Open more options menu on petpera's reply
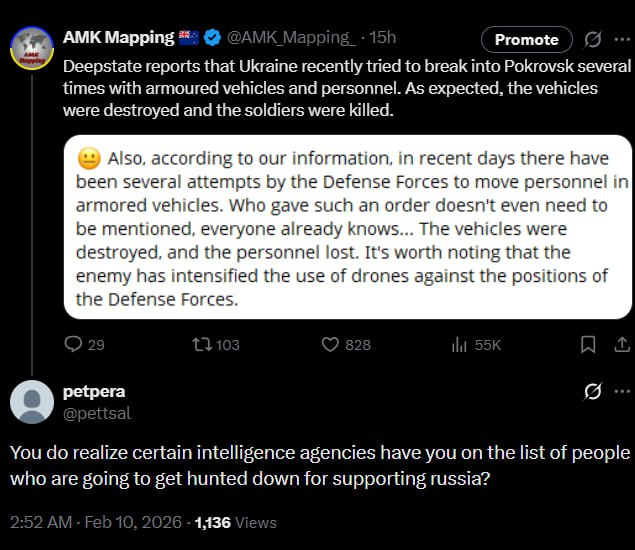 624,391
